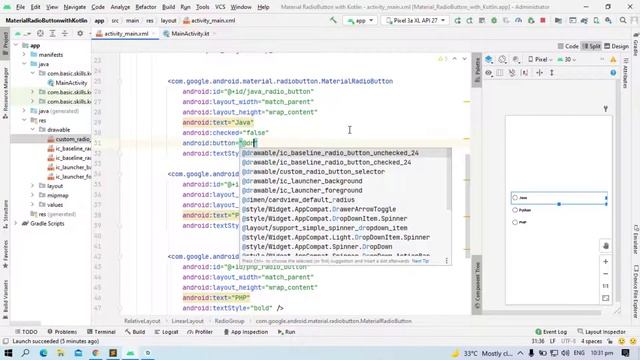Collapse the drawable folder
Image resolution: width=640 pixels, height=360 pixels.
[x=33, y=130]
